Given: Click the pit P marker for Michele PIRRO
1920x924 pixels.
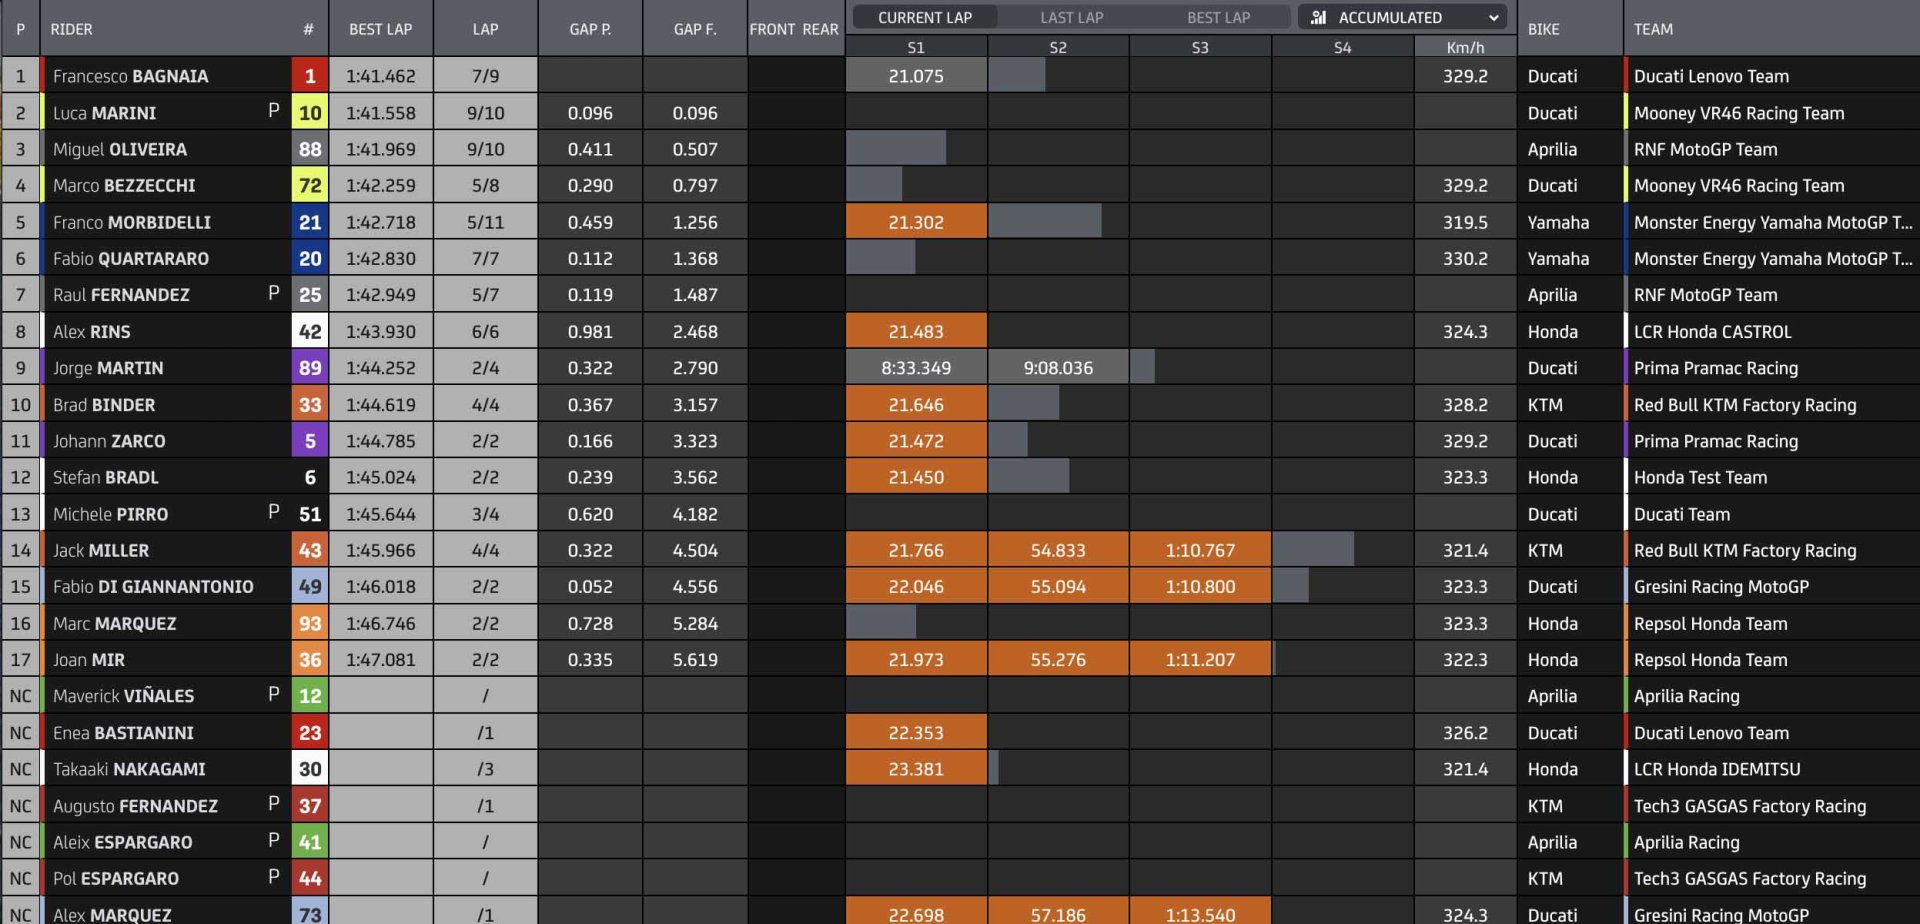Looking at the screenshot, I should pos(274,512).
